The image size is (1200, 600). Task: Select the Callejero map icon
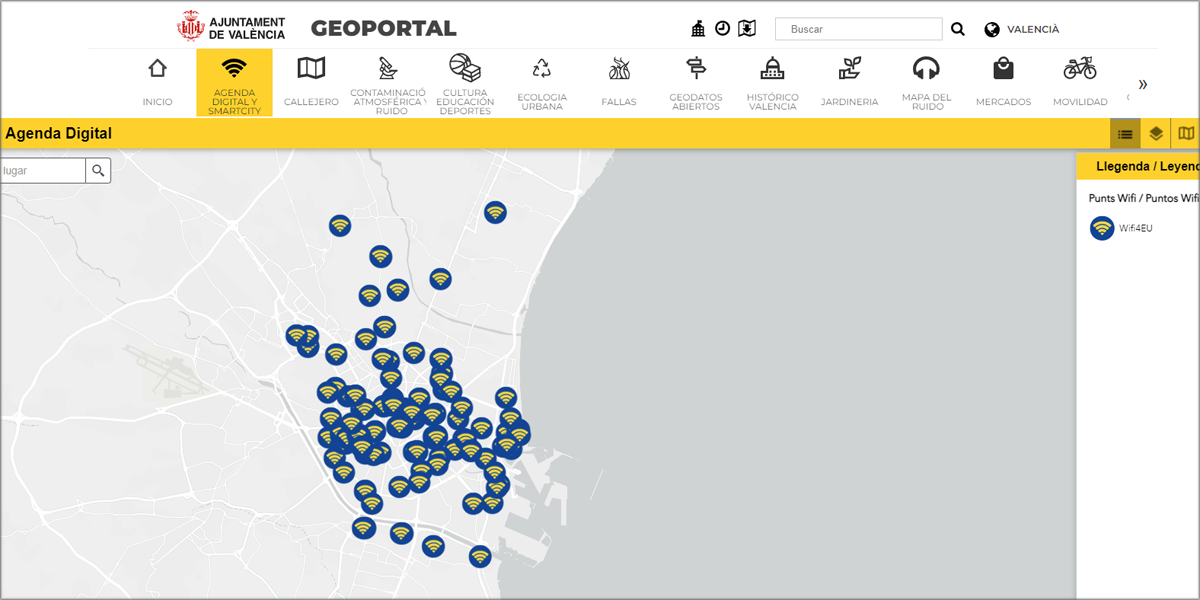click(x=311, y=69)
